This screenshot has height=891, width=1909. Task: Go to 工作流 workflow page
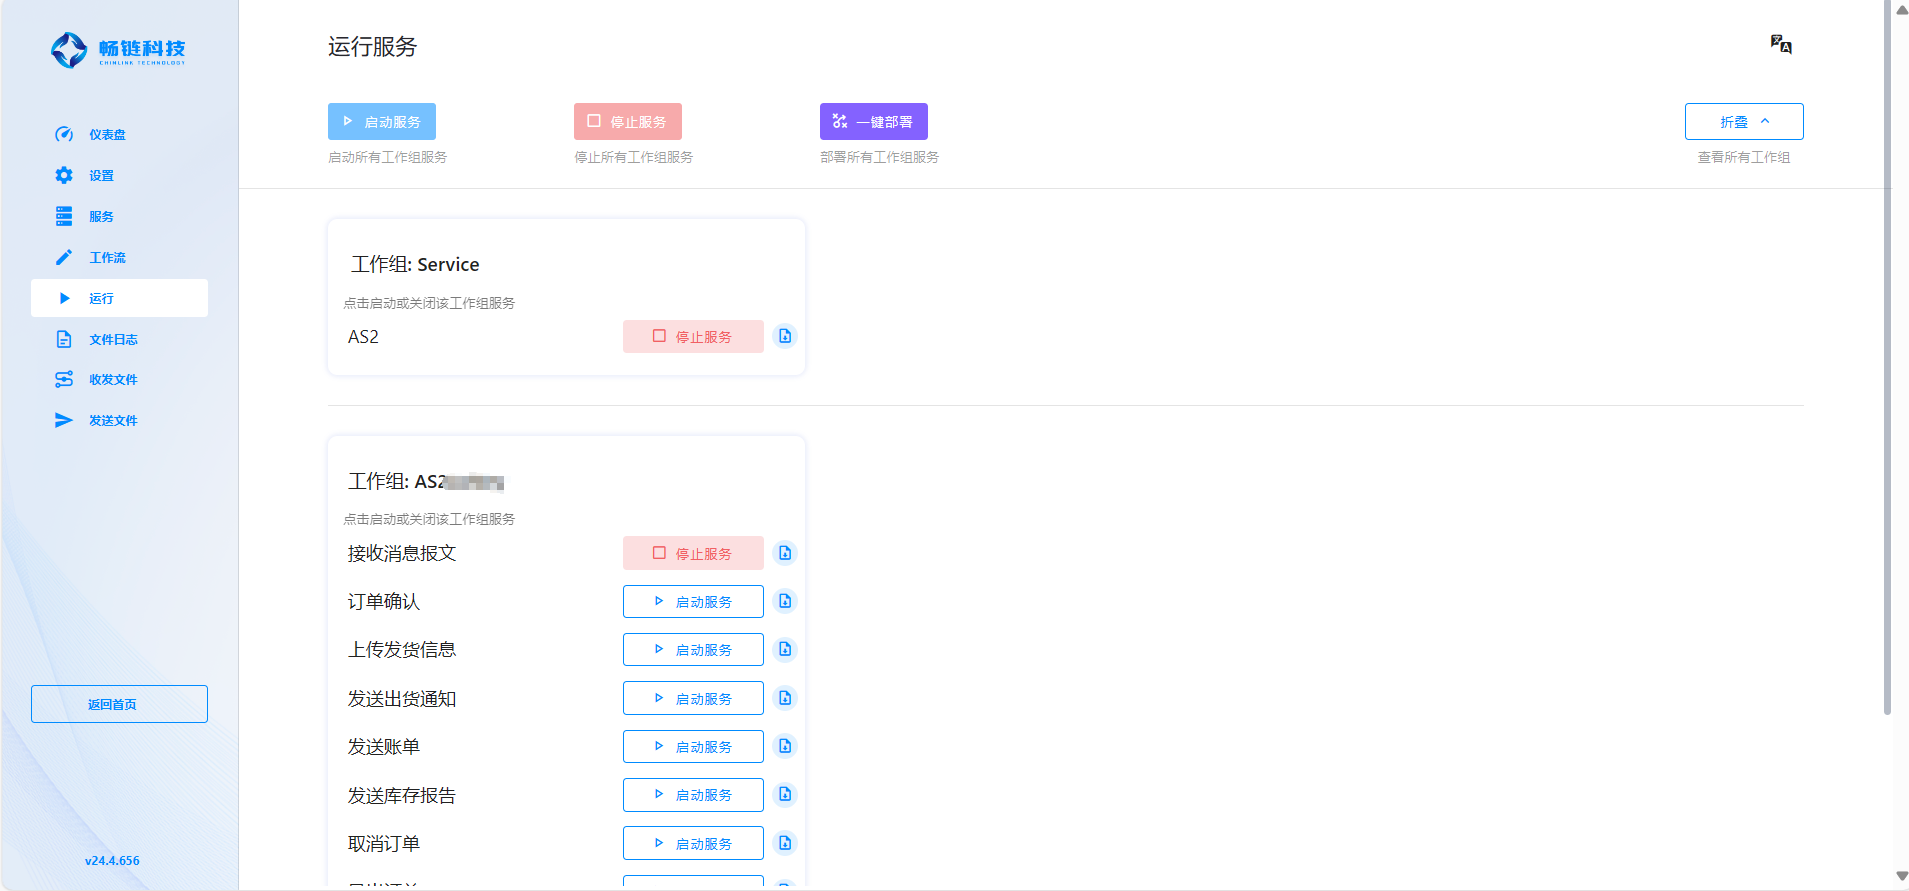(107, 258)
